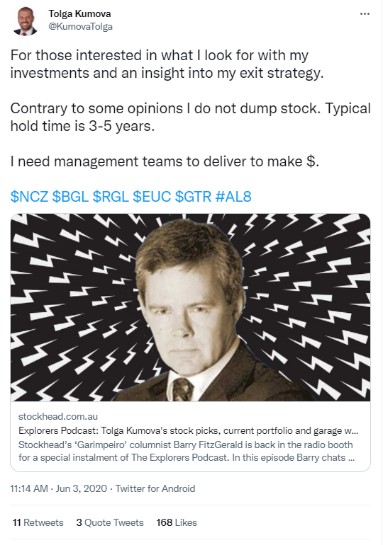
Task: Click the Garimpeiro columnist description text
Action: pyautogui.click(x=187, y=451)
